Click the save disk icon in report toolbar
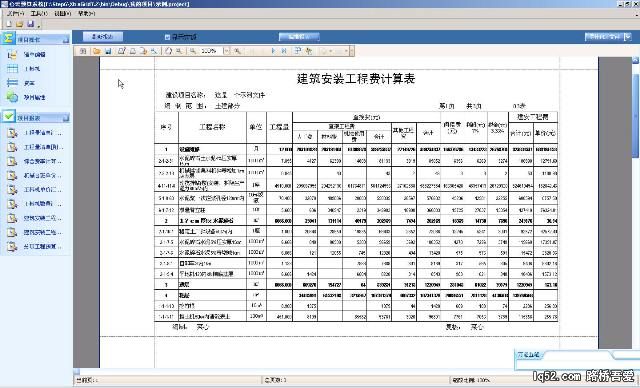 (x=108, y=51)
